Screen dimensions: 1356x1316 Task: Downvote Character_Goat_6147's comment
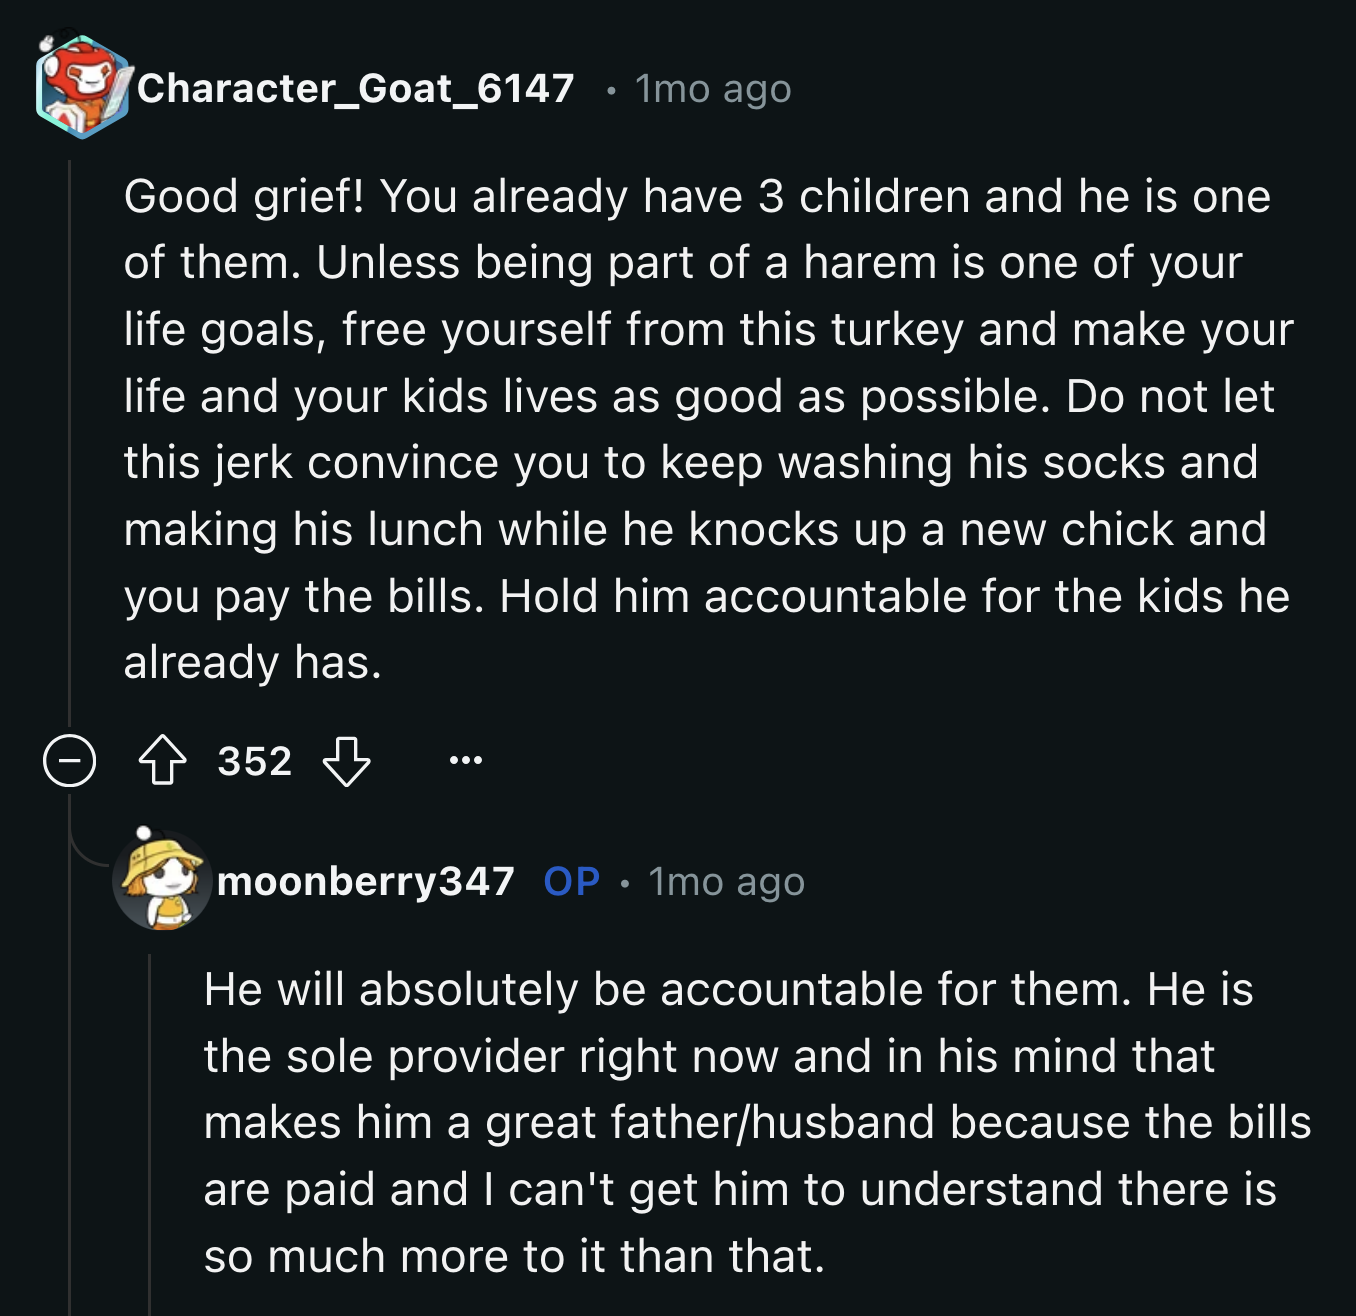coord(346,761)
